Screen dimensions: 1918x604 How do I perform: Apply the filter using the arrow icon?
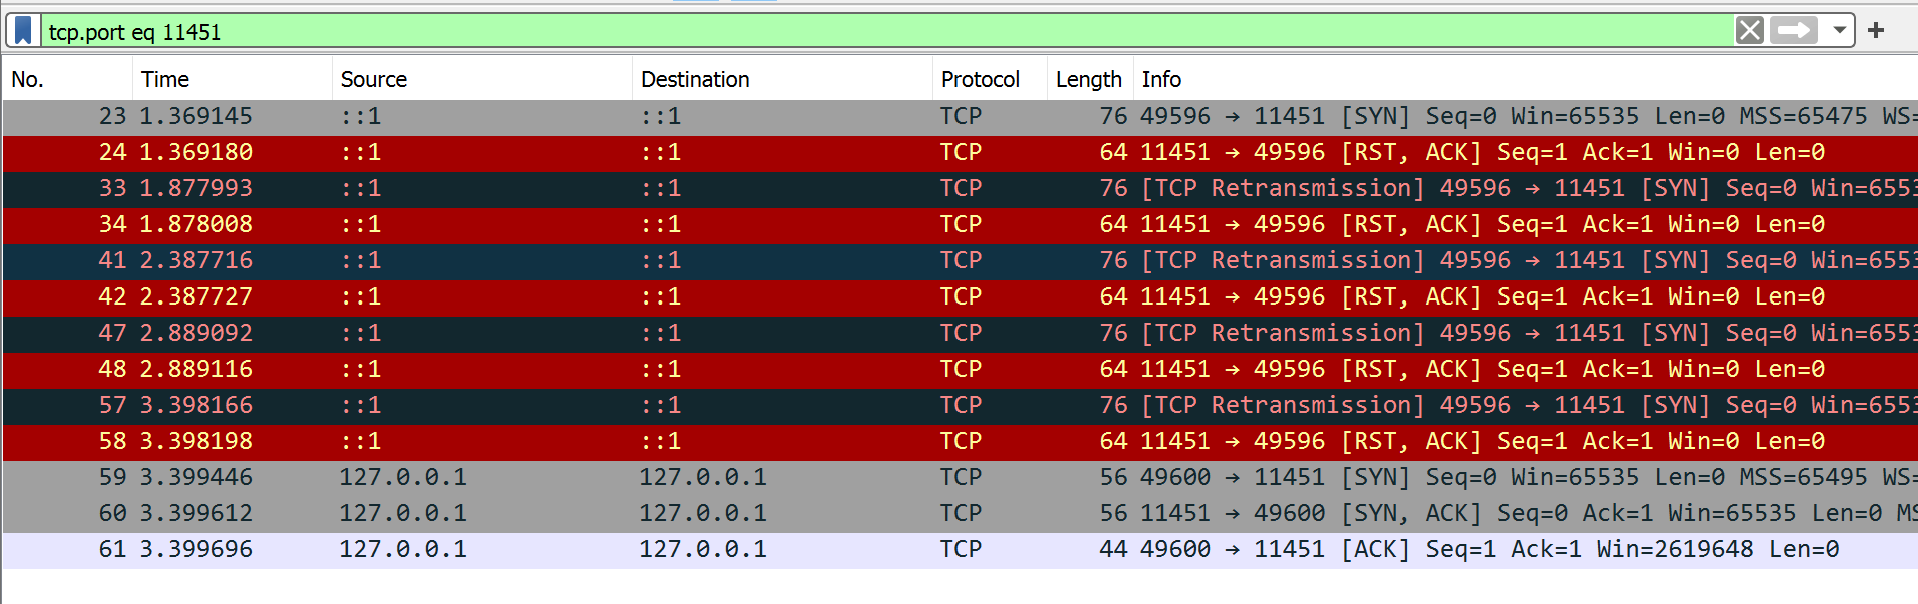pos(1794,31)
